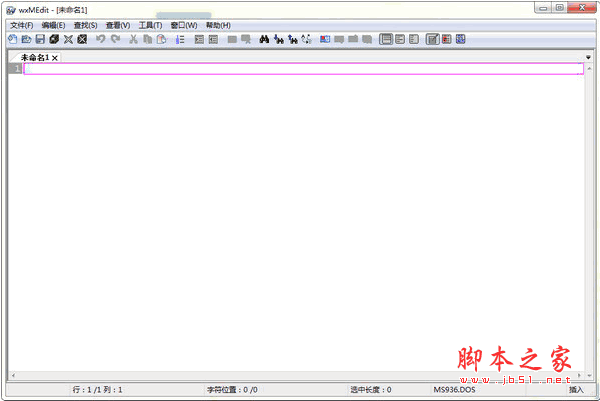Click the 插入 insert mode status entry
This screenshot has width=600, height=401.
coord(576,390)
